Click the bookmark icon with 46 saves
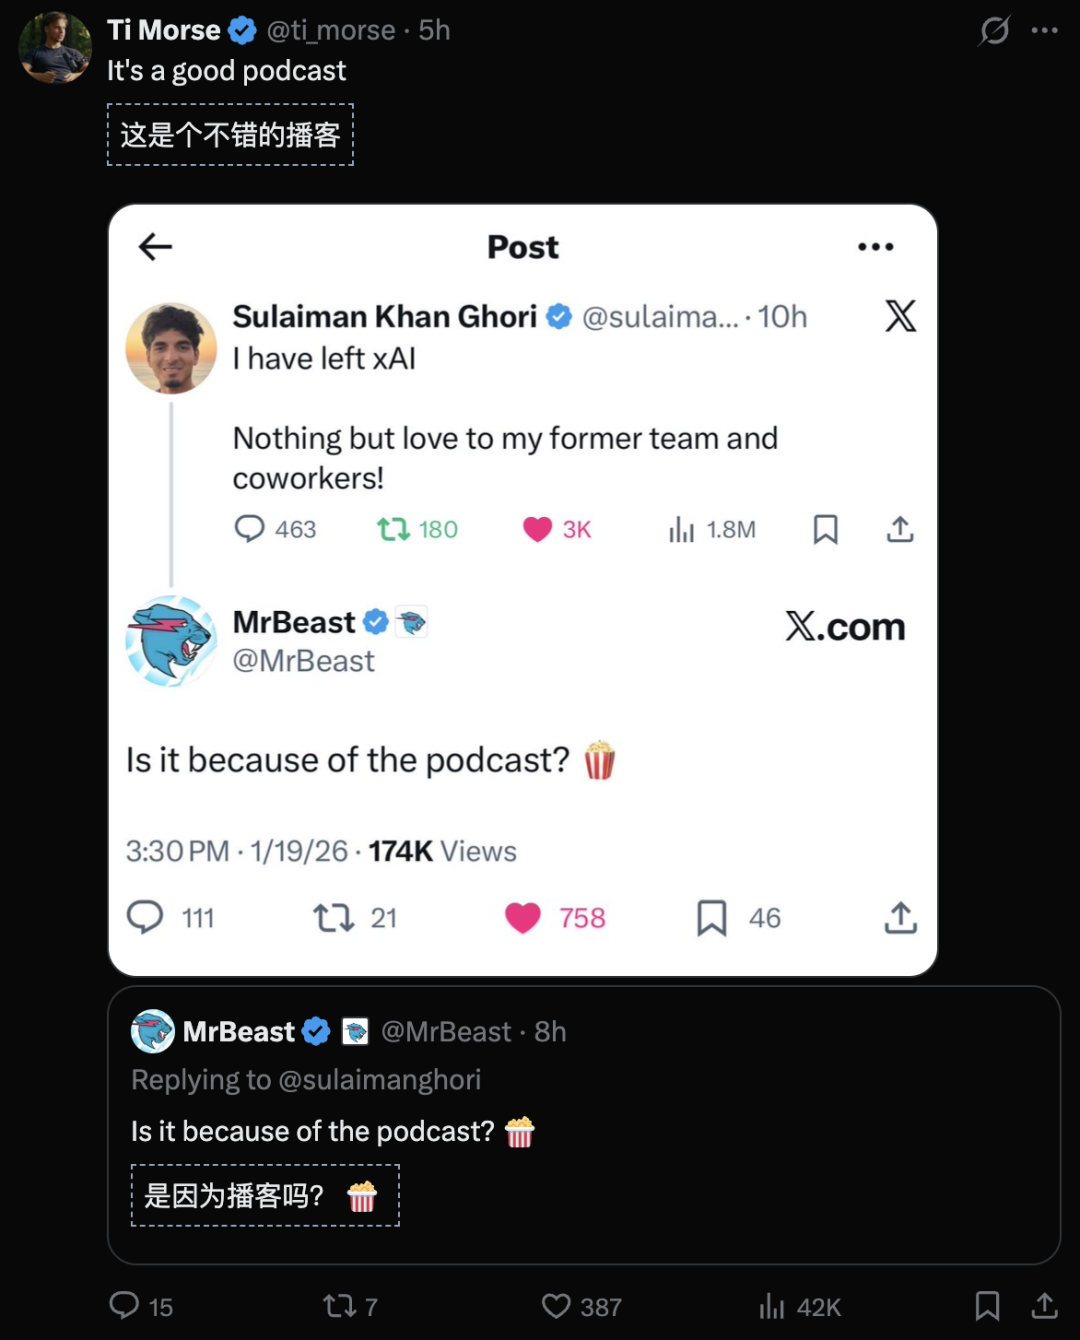The image size is (1080, 1340). click(x=712, y=917)
